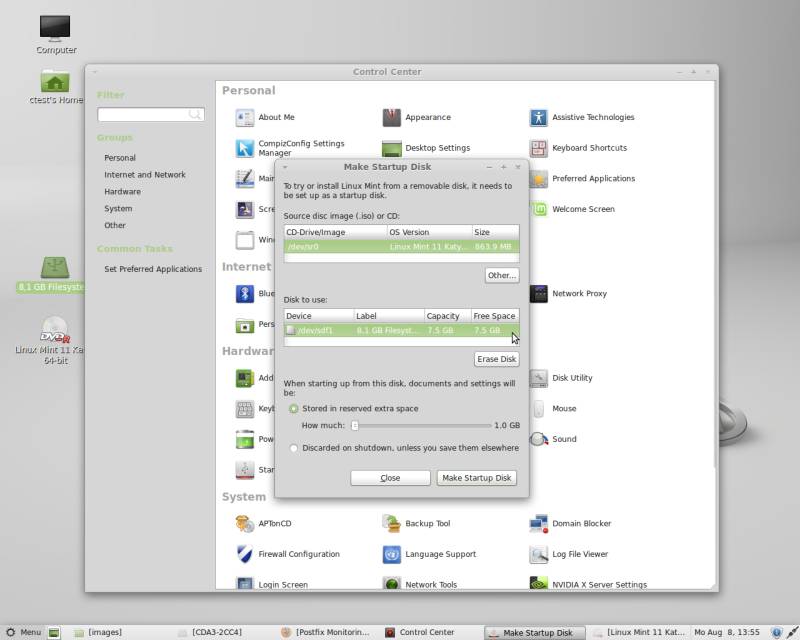Screen dimensions: 800x640
Task: Click the Make Startup Disk button
Action: 477,478
